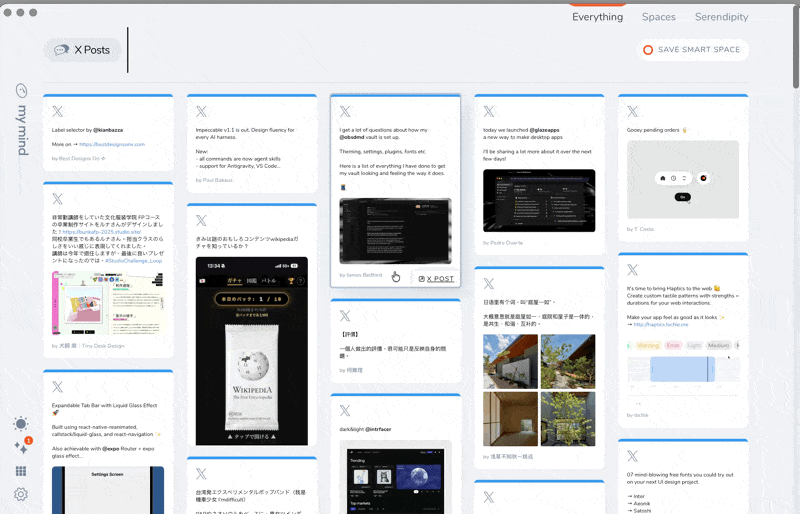
Task: Click the X logo on Expandable Tab Bar card
Action: click(x=58, y=387)
